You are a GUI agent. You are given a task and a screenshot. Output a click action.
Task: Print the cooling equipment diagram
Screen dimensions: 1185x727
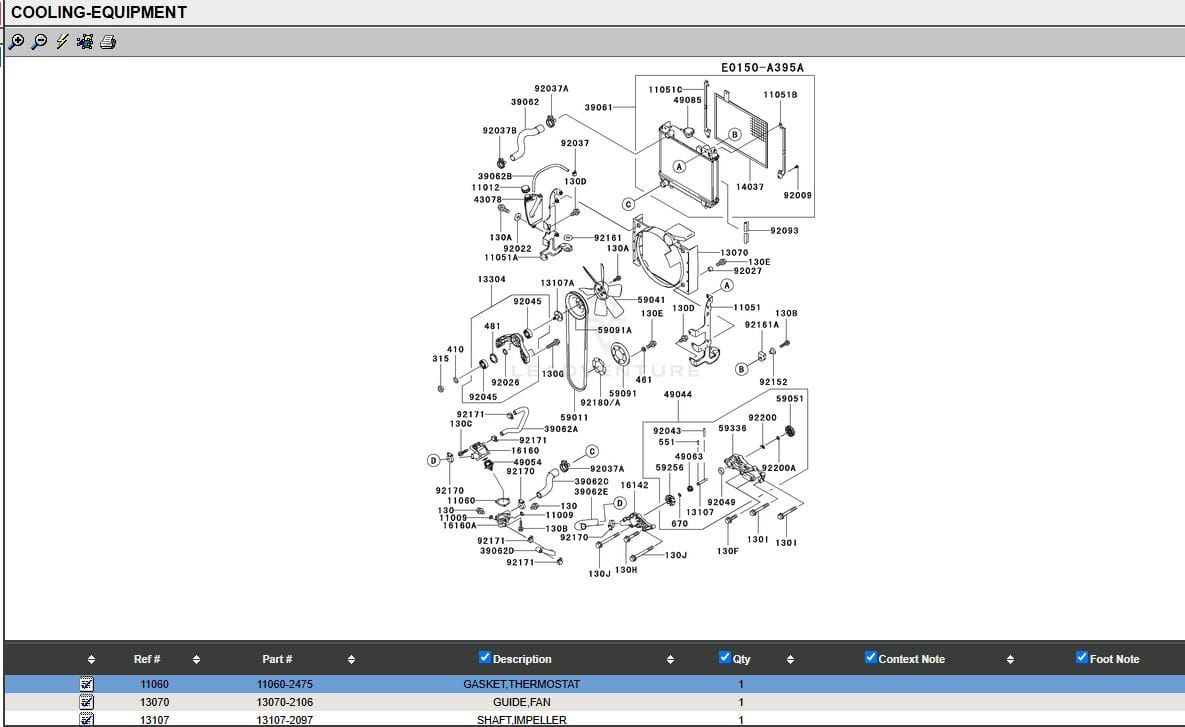108,42
